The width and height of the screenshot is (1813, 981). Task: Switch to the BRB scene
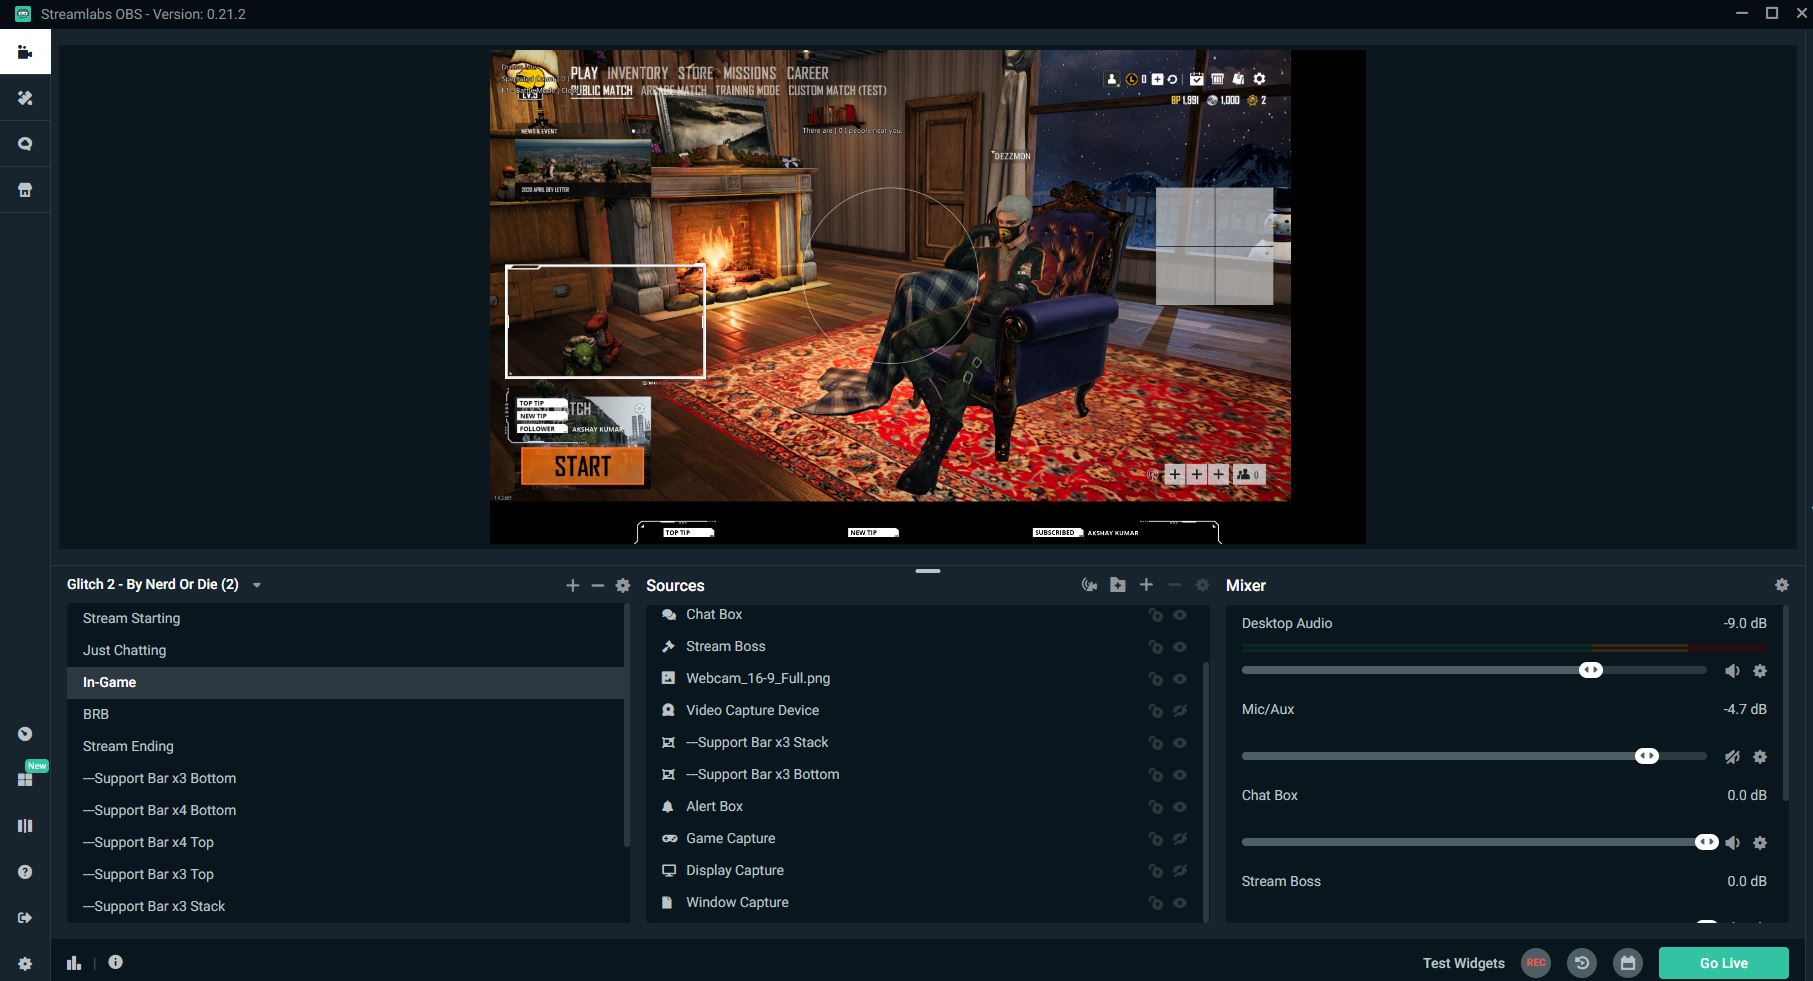click(345, 714)
